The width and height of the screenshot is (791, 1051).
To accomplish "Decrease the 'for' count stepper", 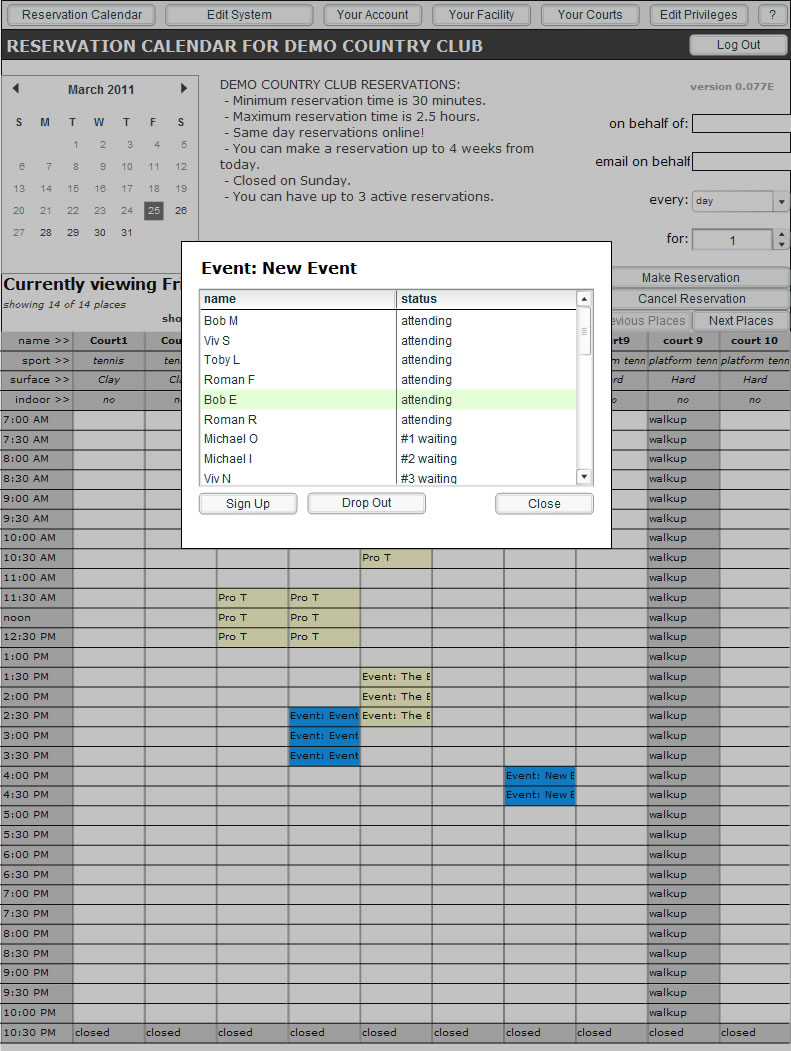I will (x=781, y=245).
